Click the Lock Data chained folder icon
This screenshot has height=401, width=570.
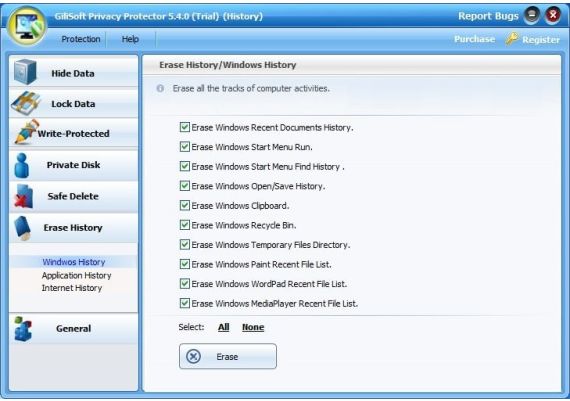25,103
